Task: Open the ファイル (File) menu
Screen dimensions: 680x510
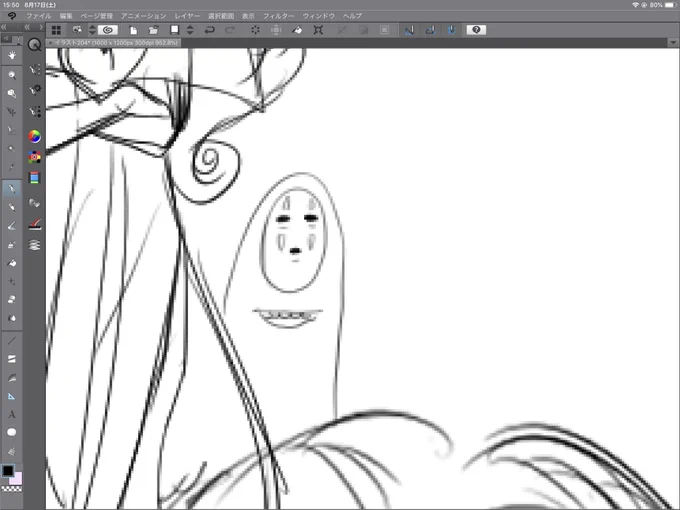Action: pyautogui.click(x=39, y=16)
